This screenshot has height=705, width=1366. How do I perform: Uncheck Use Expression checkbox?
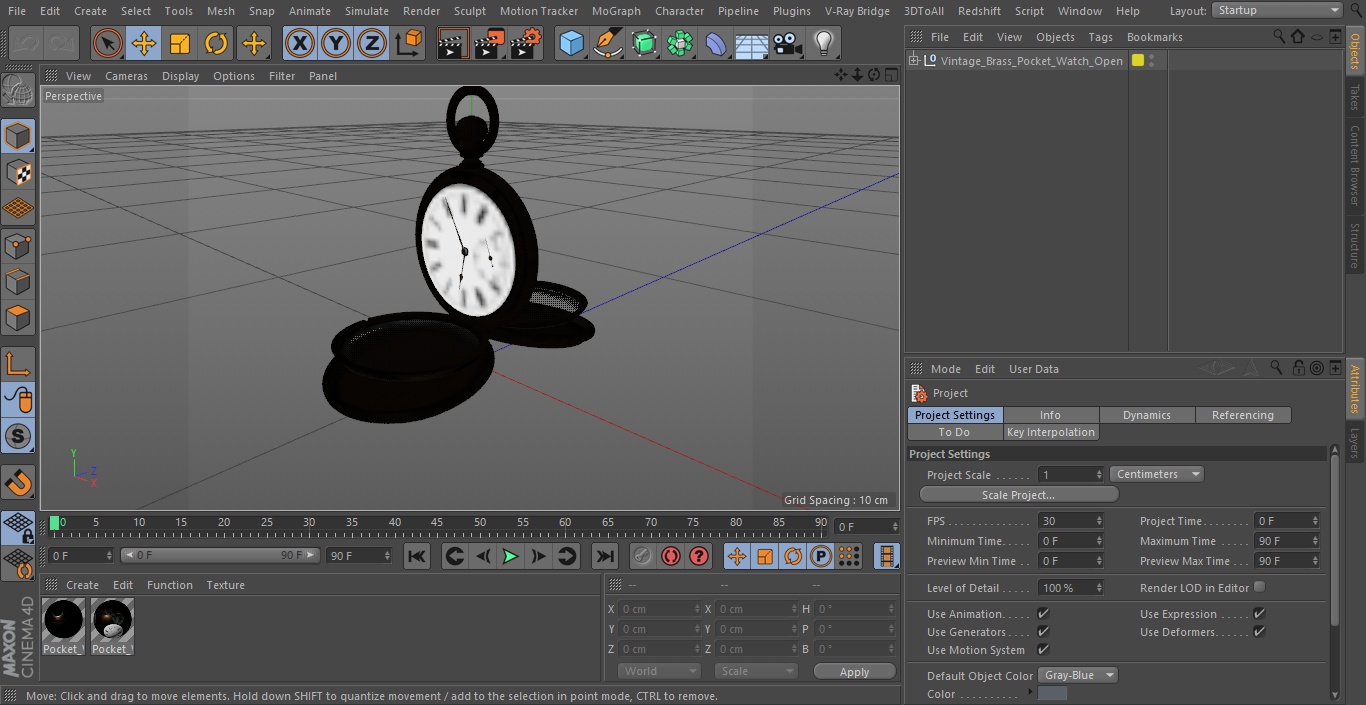click(1259, 613)
